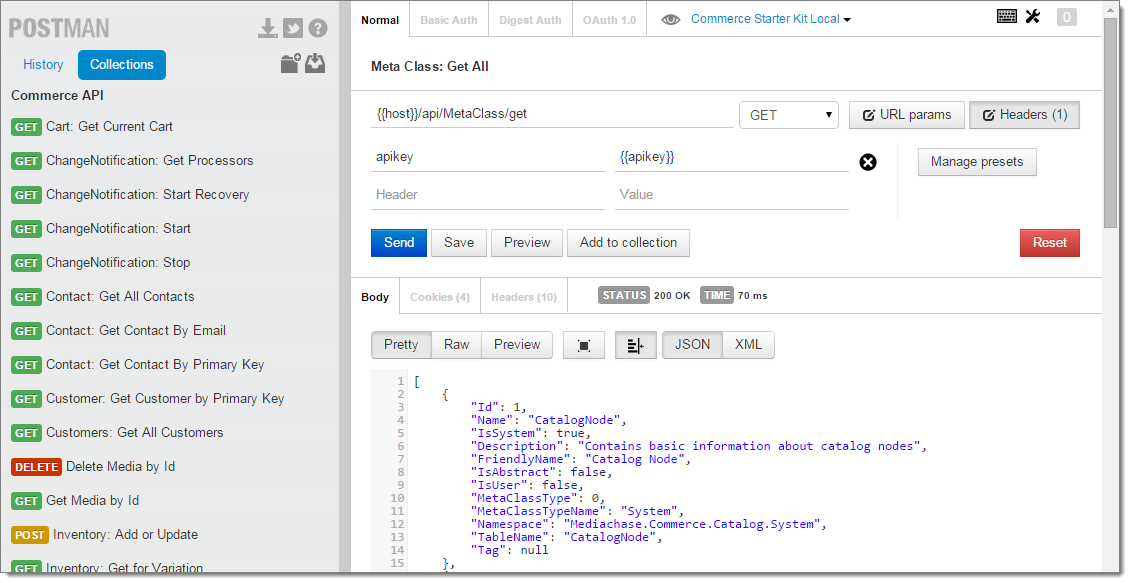The height and width of the screenshot is (583, 1130).
Task: Click the fullscreen response icon
Action: pyautogui.click(x=584, y=346)
